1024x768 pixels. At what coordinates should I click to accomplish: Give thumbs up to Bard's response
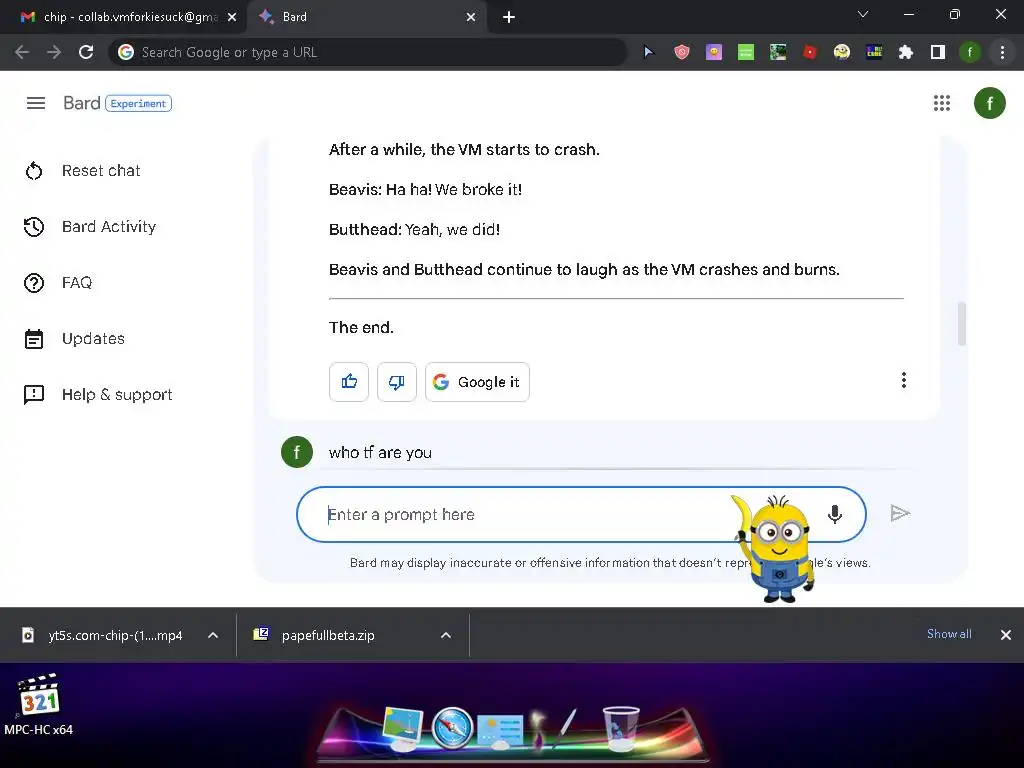(x=349, y=382)
